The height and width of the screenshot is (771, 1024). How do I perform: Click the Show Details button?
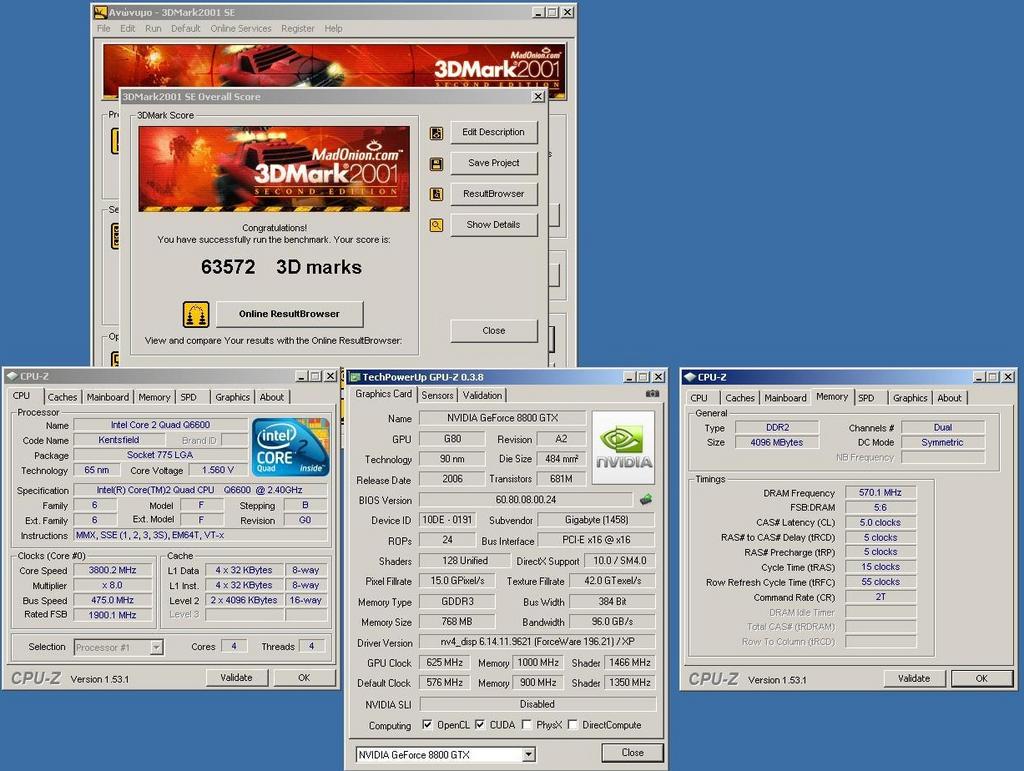(494, 225)
